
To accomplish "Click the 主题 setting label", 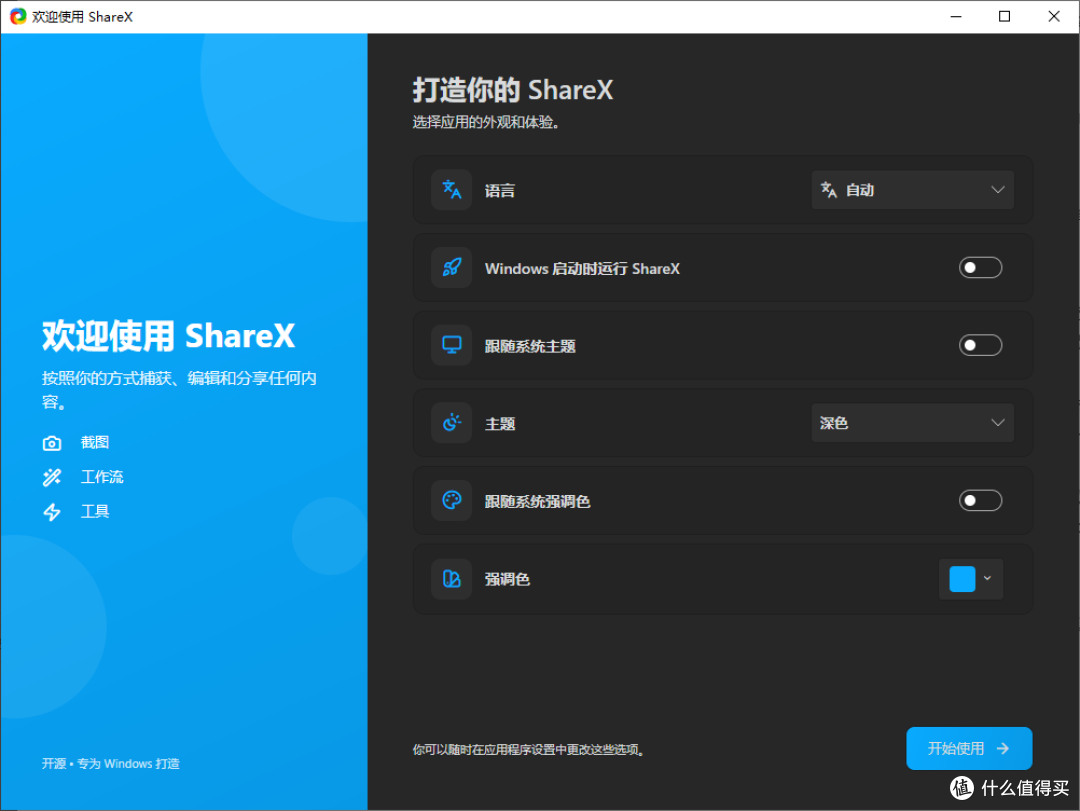I will click(x=500, y=424).
